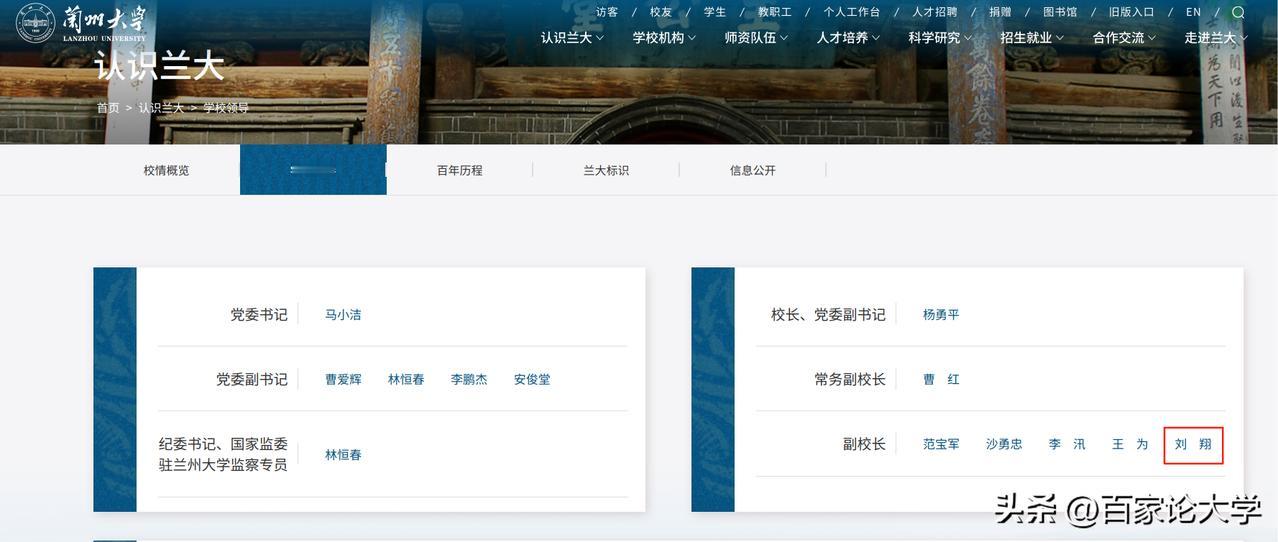Viewport: 1278px width, 542px height.
Task: Expand the 师资队伍 navigation menu
Action: (x=756, y=38)
